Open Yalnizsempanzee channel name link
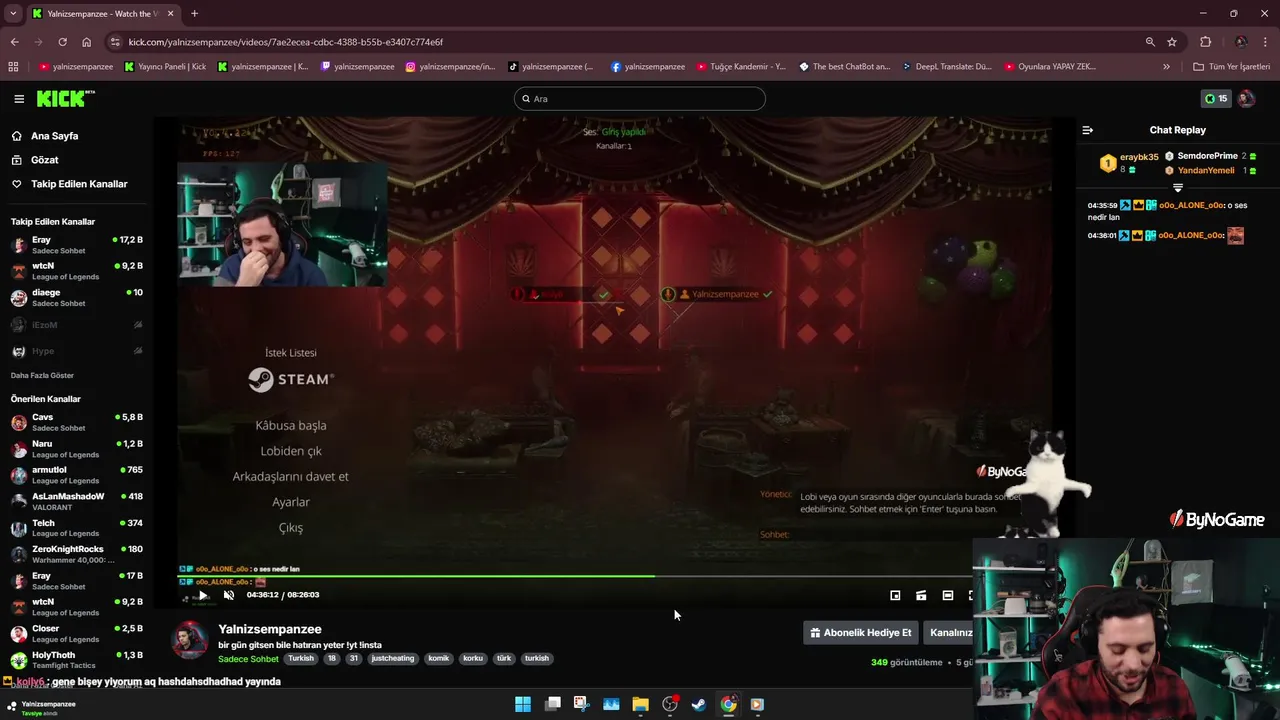The width and height of the screenshot is (1280, 720). pos(270,629)
